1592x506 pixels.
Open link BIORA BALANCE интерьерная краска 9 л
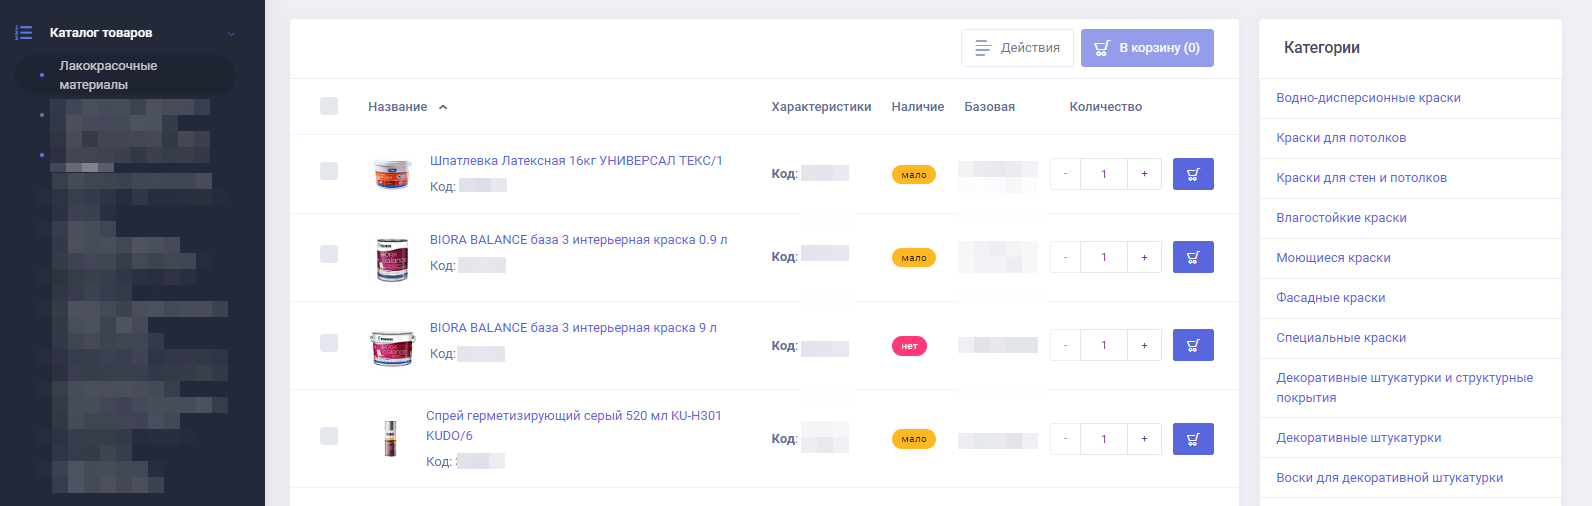(x=573, y=328)
